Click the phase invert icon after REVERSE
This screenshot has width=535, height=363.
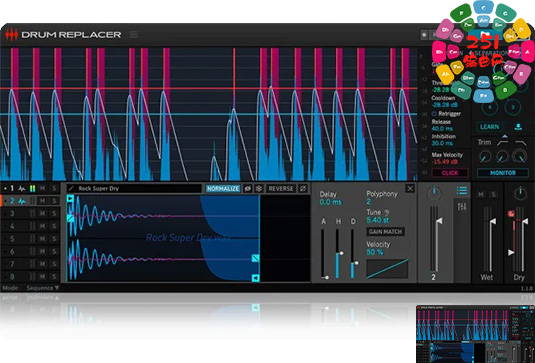[x=303, y=188]
